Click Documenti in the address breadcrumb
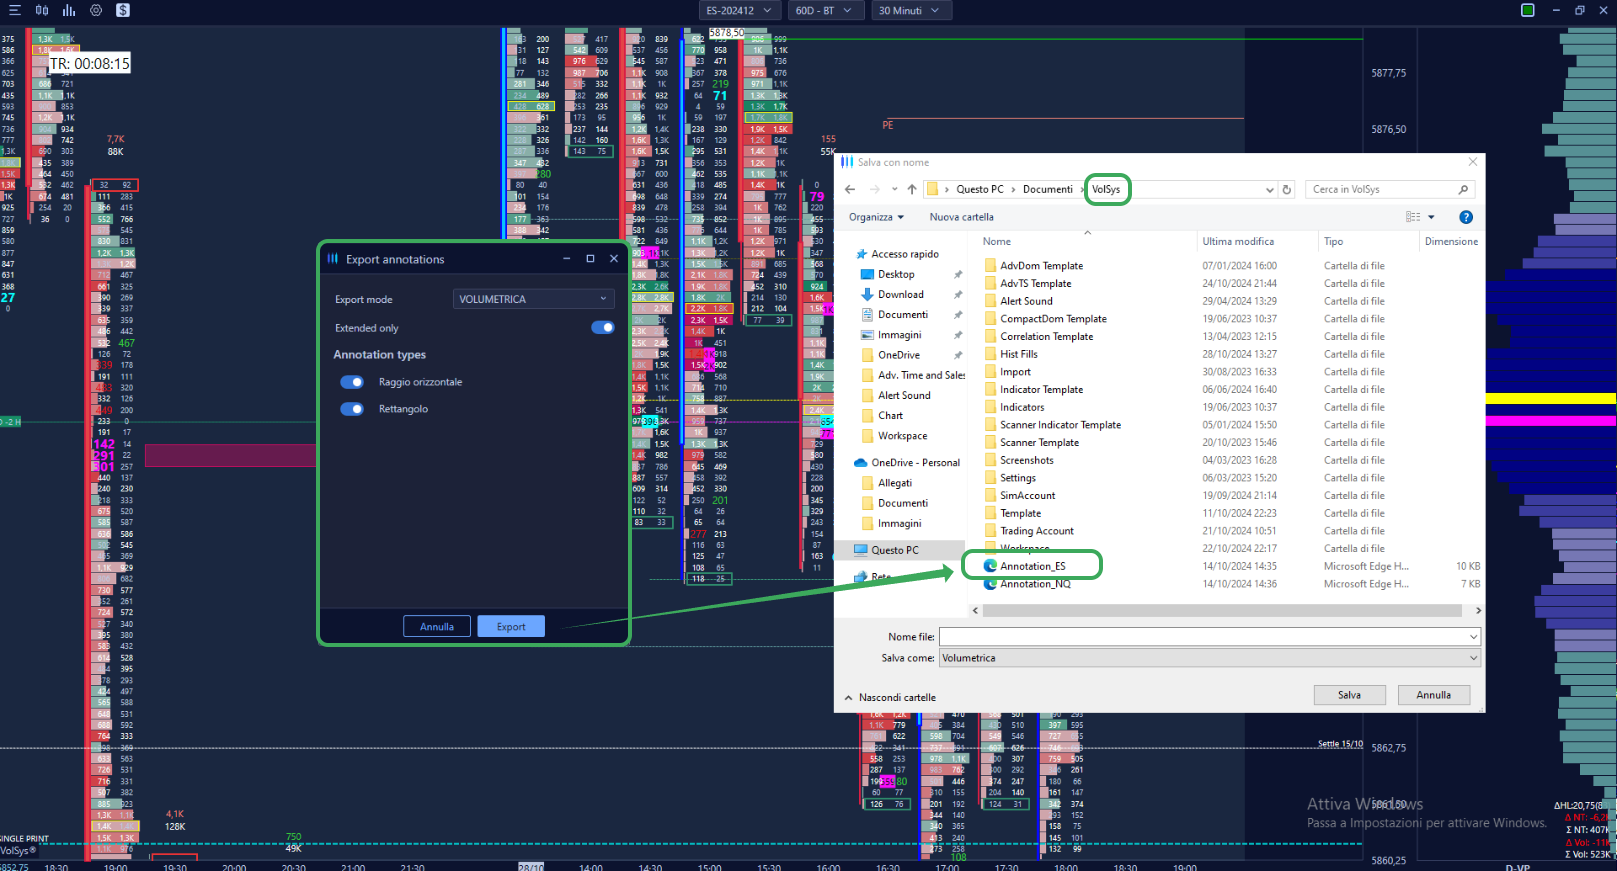This screenshot has width=1617, height=871. click(1047, 189)
